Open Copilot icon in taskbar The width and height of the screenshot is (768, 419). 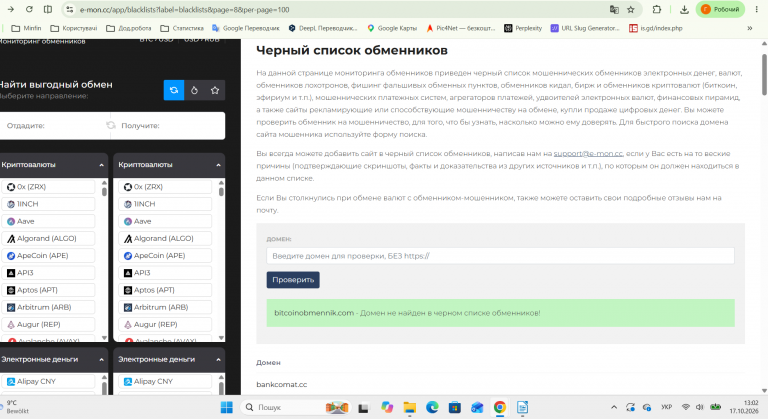pos(387,407)
